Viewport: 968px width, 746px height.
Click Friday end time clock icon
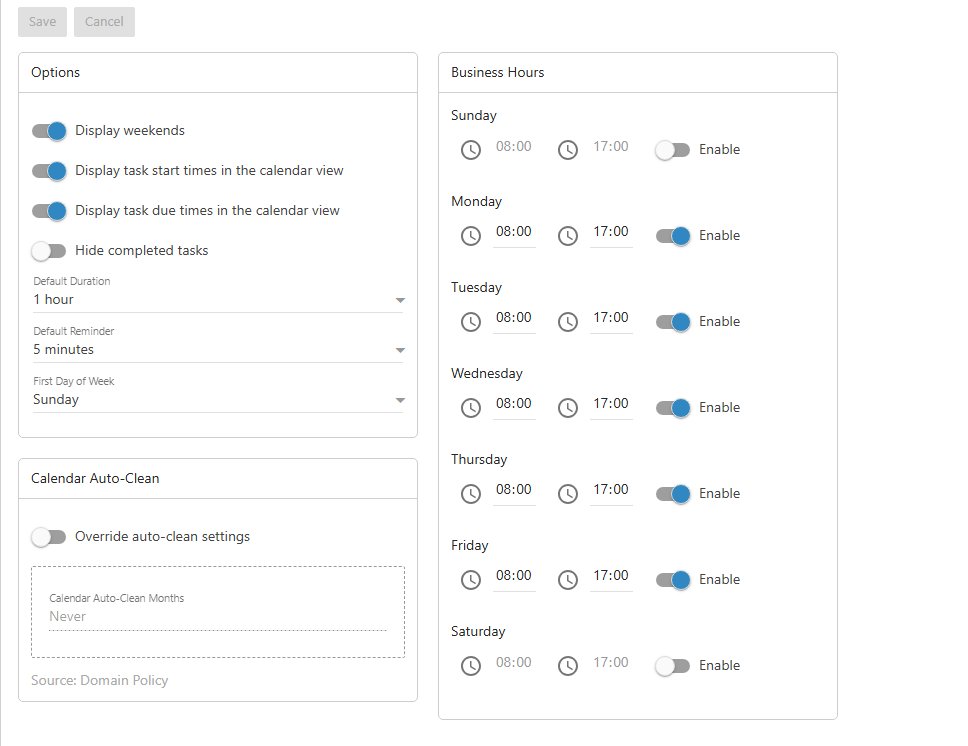[568, 580]
